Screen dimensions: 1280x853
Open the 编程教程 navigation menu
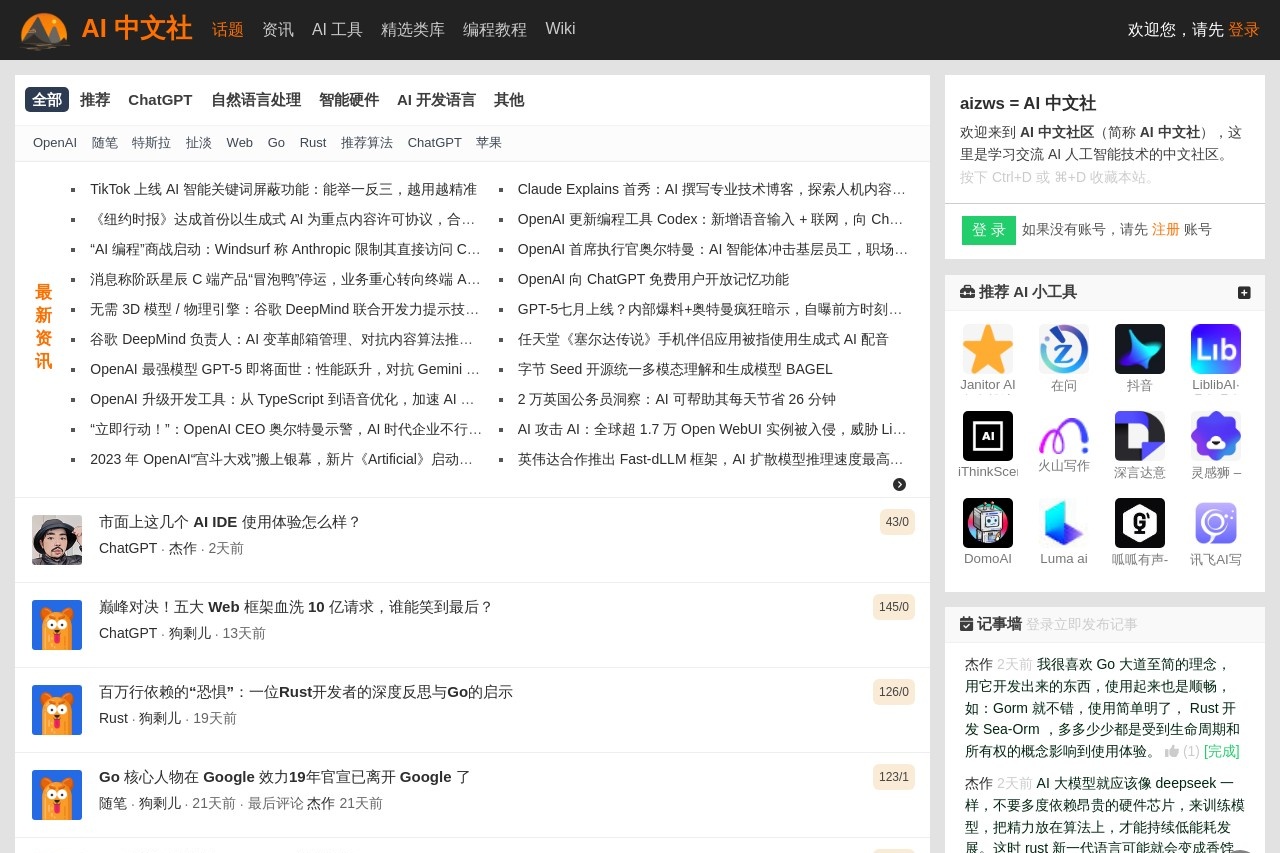pyautogui.click(x=494, y=29)
